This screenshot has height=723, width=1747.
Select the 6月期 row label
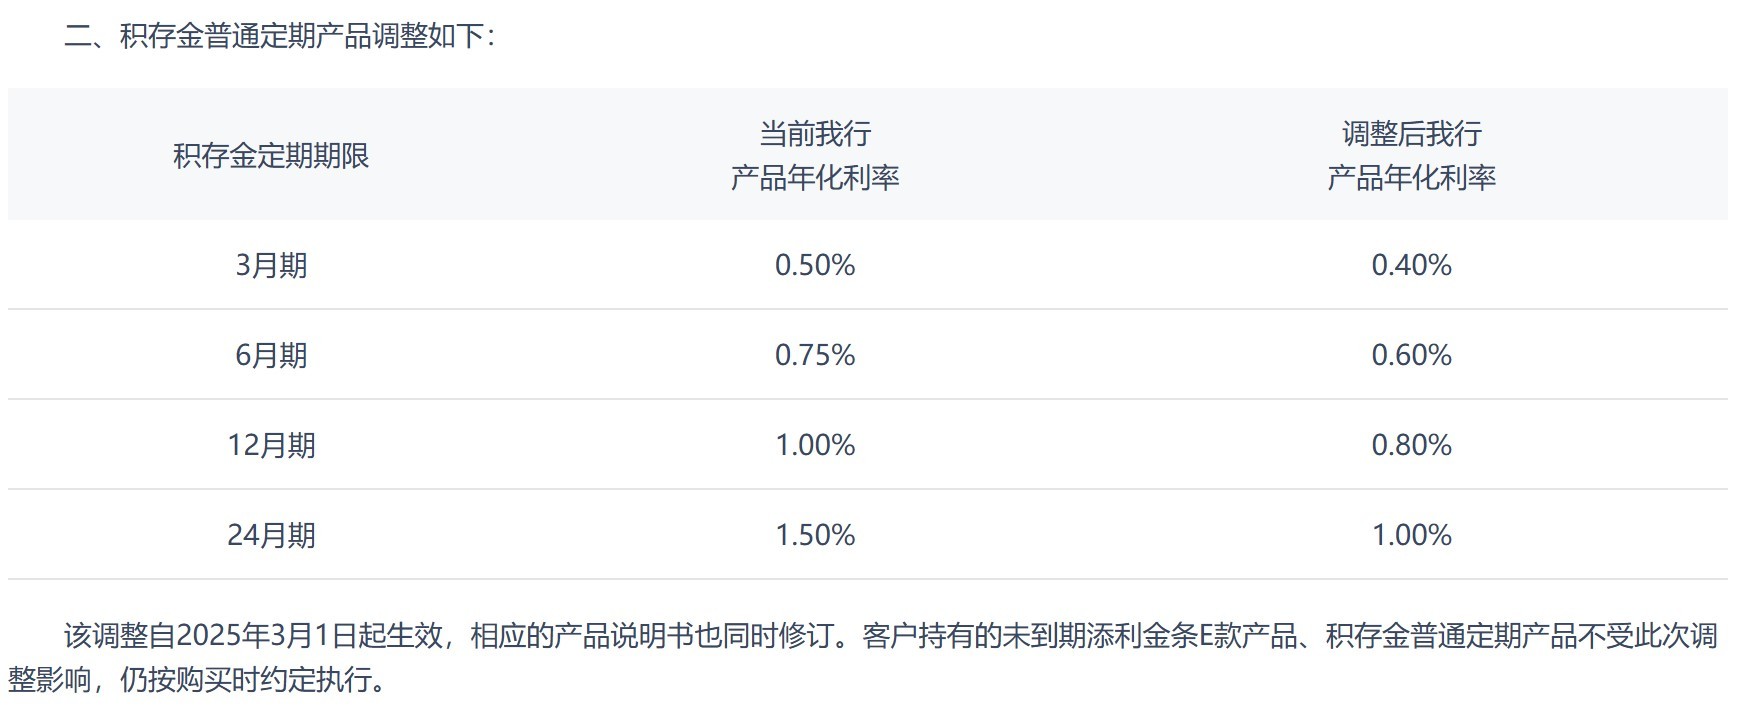pyautogui.click(x=271, y=355)
